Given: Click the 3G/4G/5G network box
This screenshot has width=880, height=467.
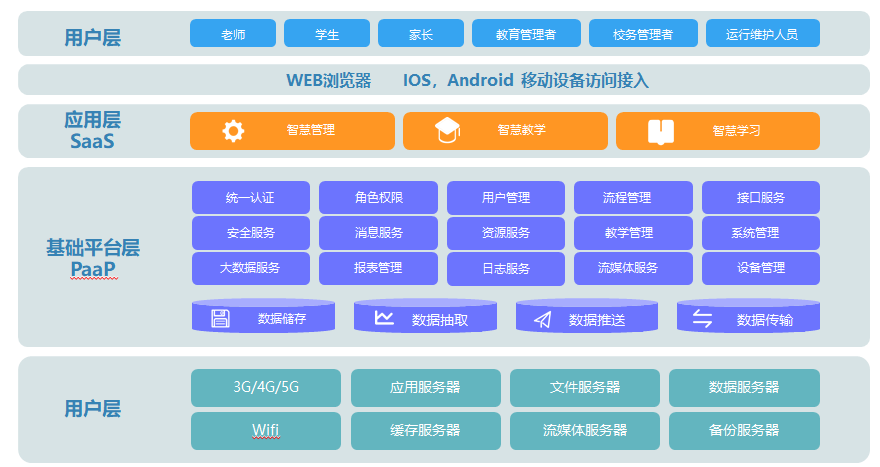Looking at the screenshot, I should tap(265, 387).
